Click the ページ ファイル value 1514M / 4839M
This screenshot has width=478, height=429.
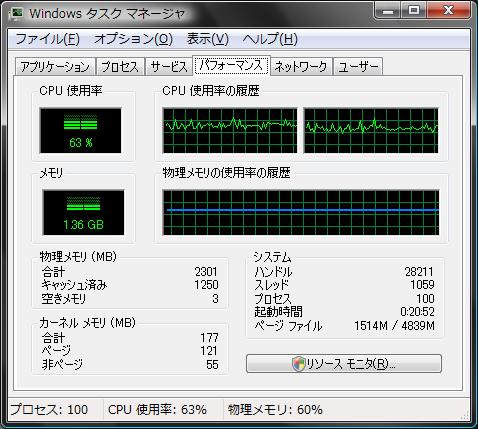click(394, 325)
